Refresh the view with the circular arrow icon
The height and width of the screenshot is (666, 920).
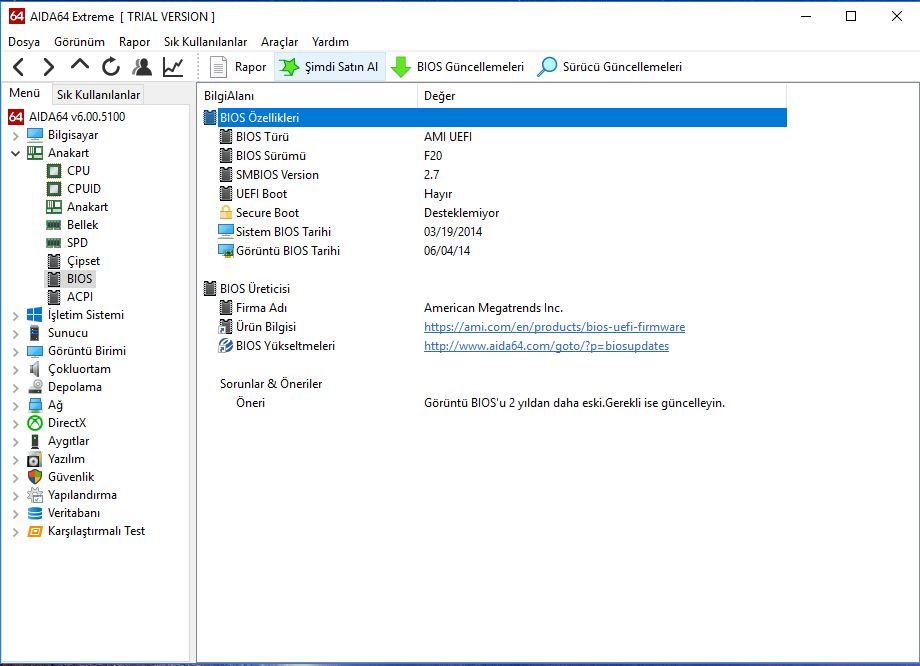coord(111,67)
